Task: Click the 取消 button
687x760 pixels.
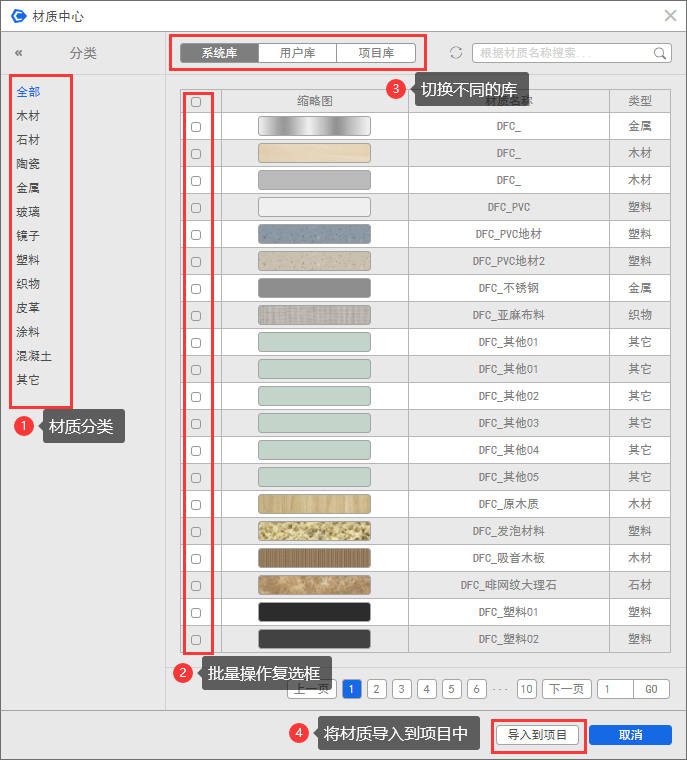Action: [629, 735]
